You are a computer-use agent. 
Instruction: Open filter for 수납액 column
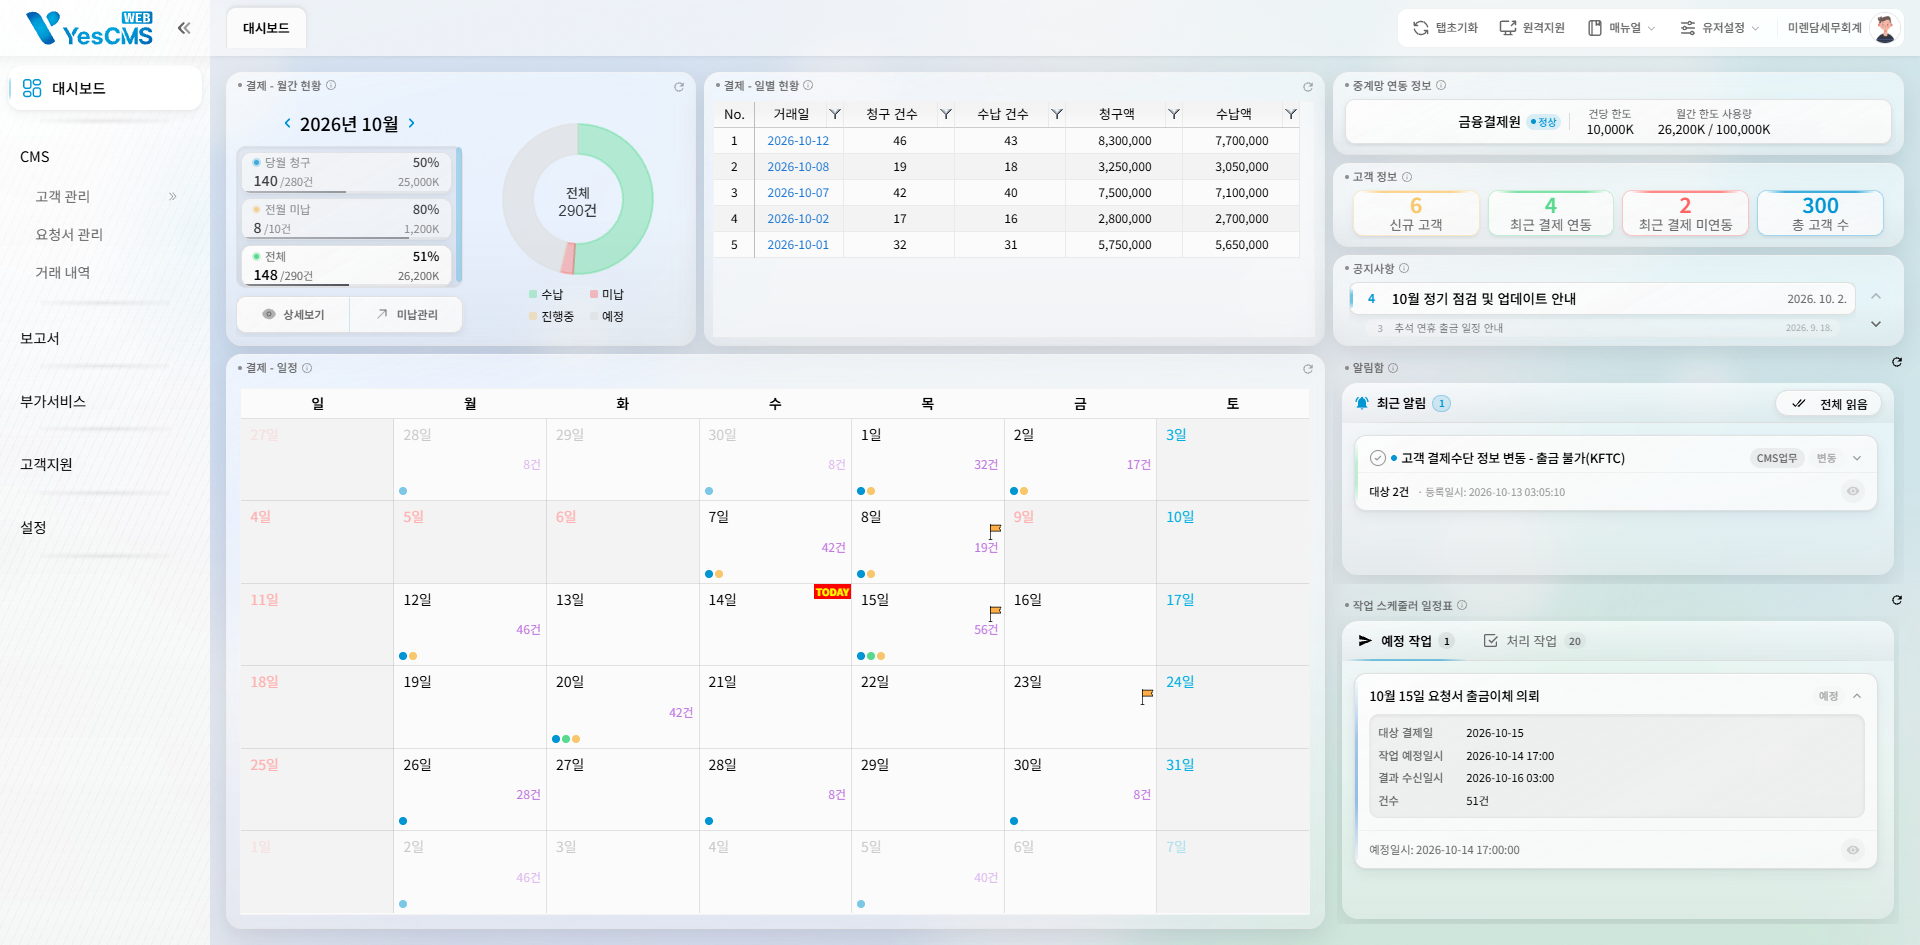[1291, 114]
